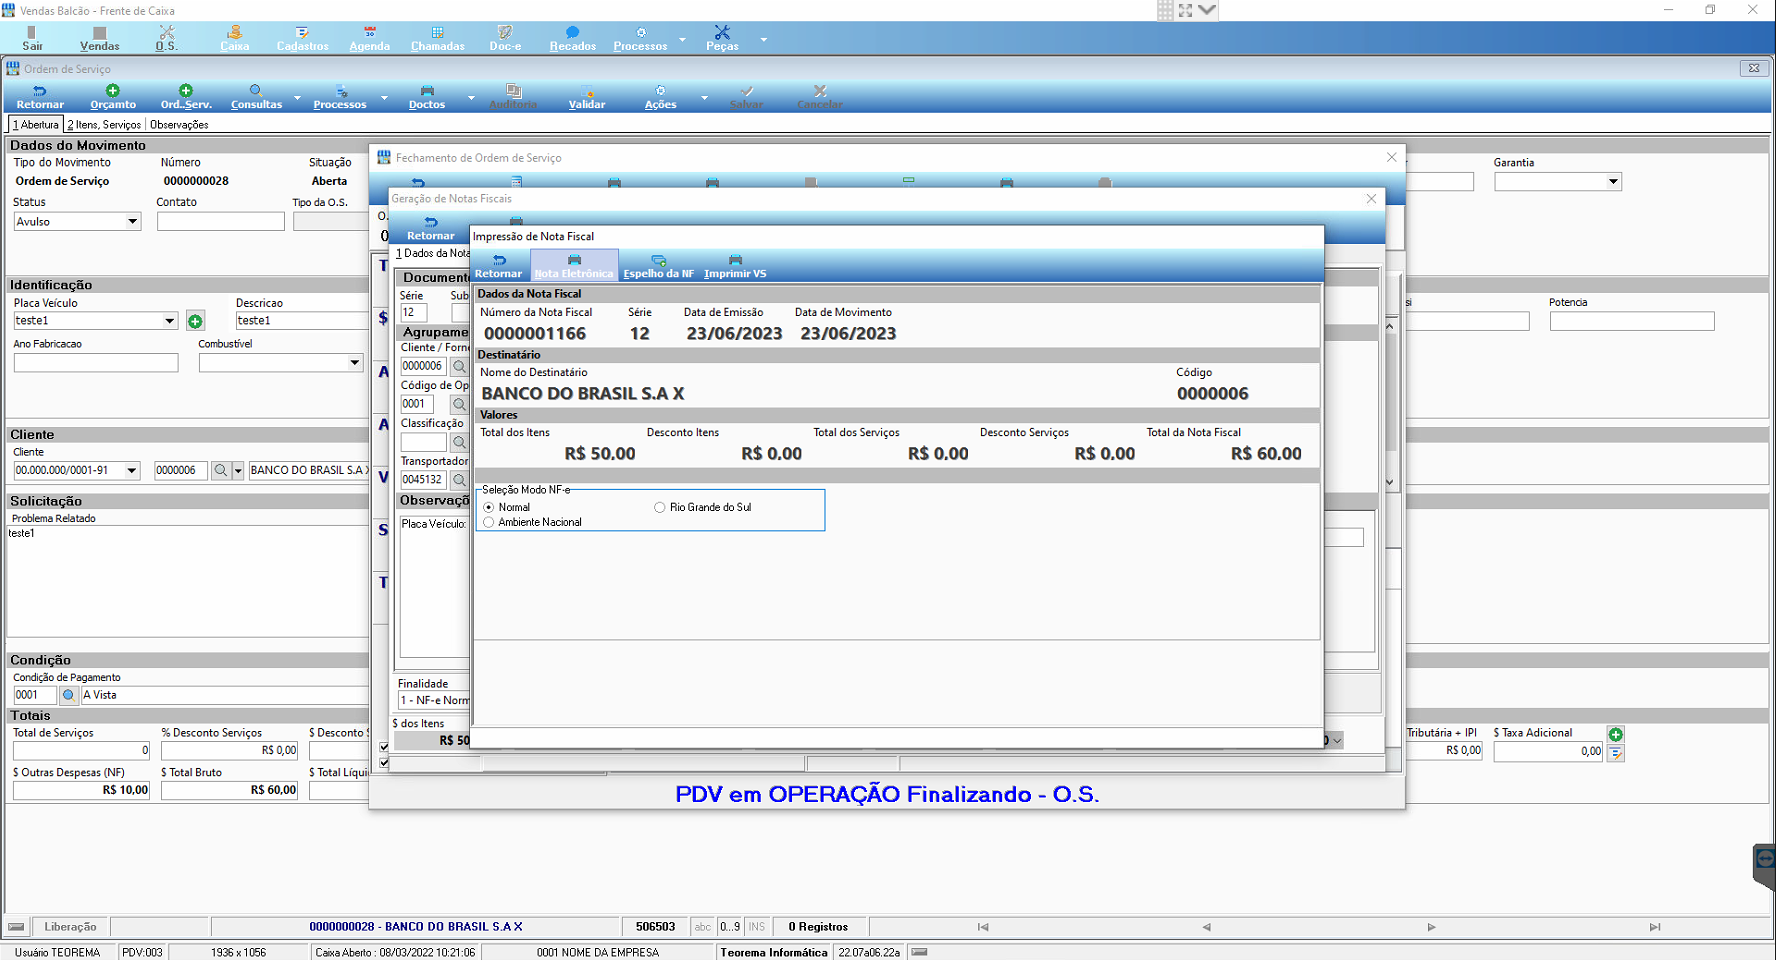The height and width of the screenshot is (960, 1776).
Task: Open Peças in main toolbar
Action: coord(722,38)
